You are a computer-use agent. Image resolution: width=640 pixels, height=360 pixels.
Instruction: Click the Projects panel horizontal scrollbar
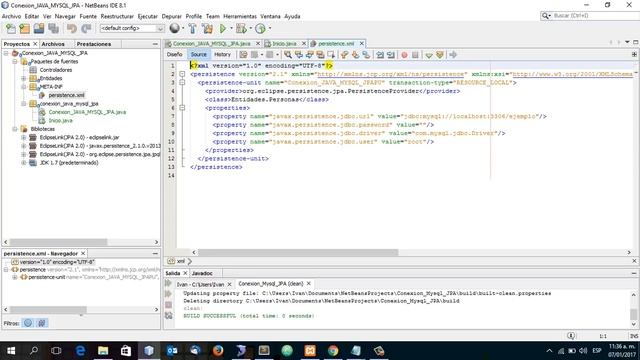tap(58, 242)
